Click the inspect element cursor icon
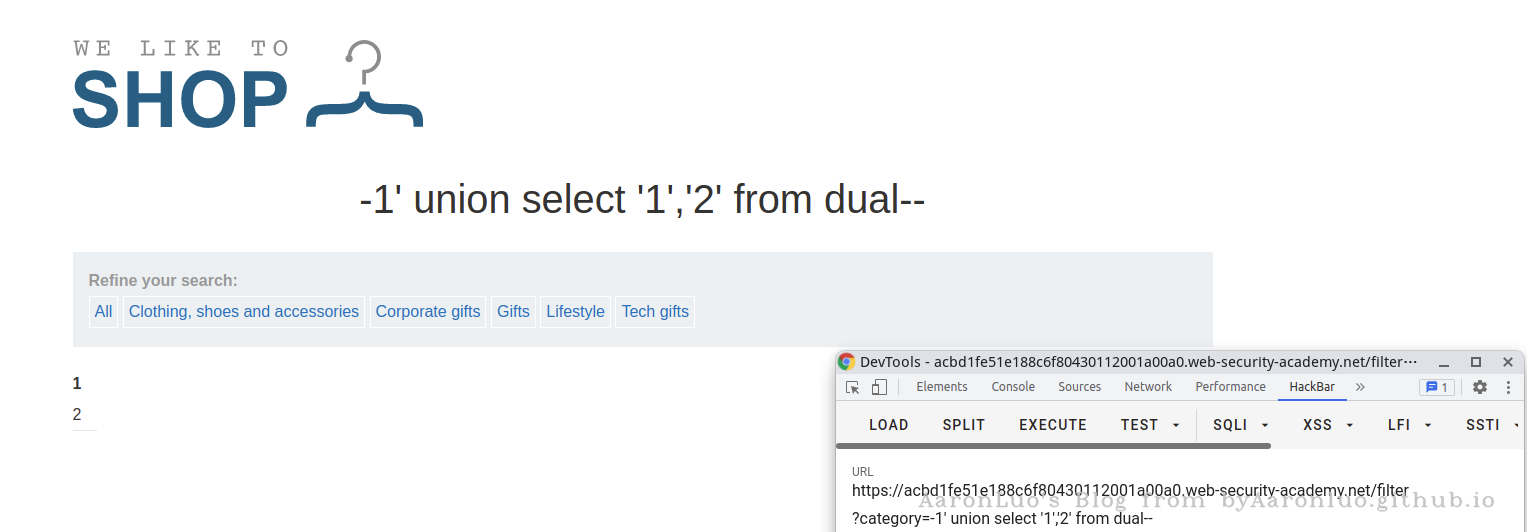The height and width of the screenshot is (532, 1527). click(852, 387)
